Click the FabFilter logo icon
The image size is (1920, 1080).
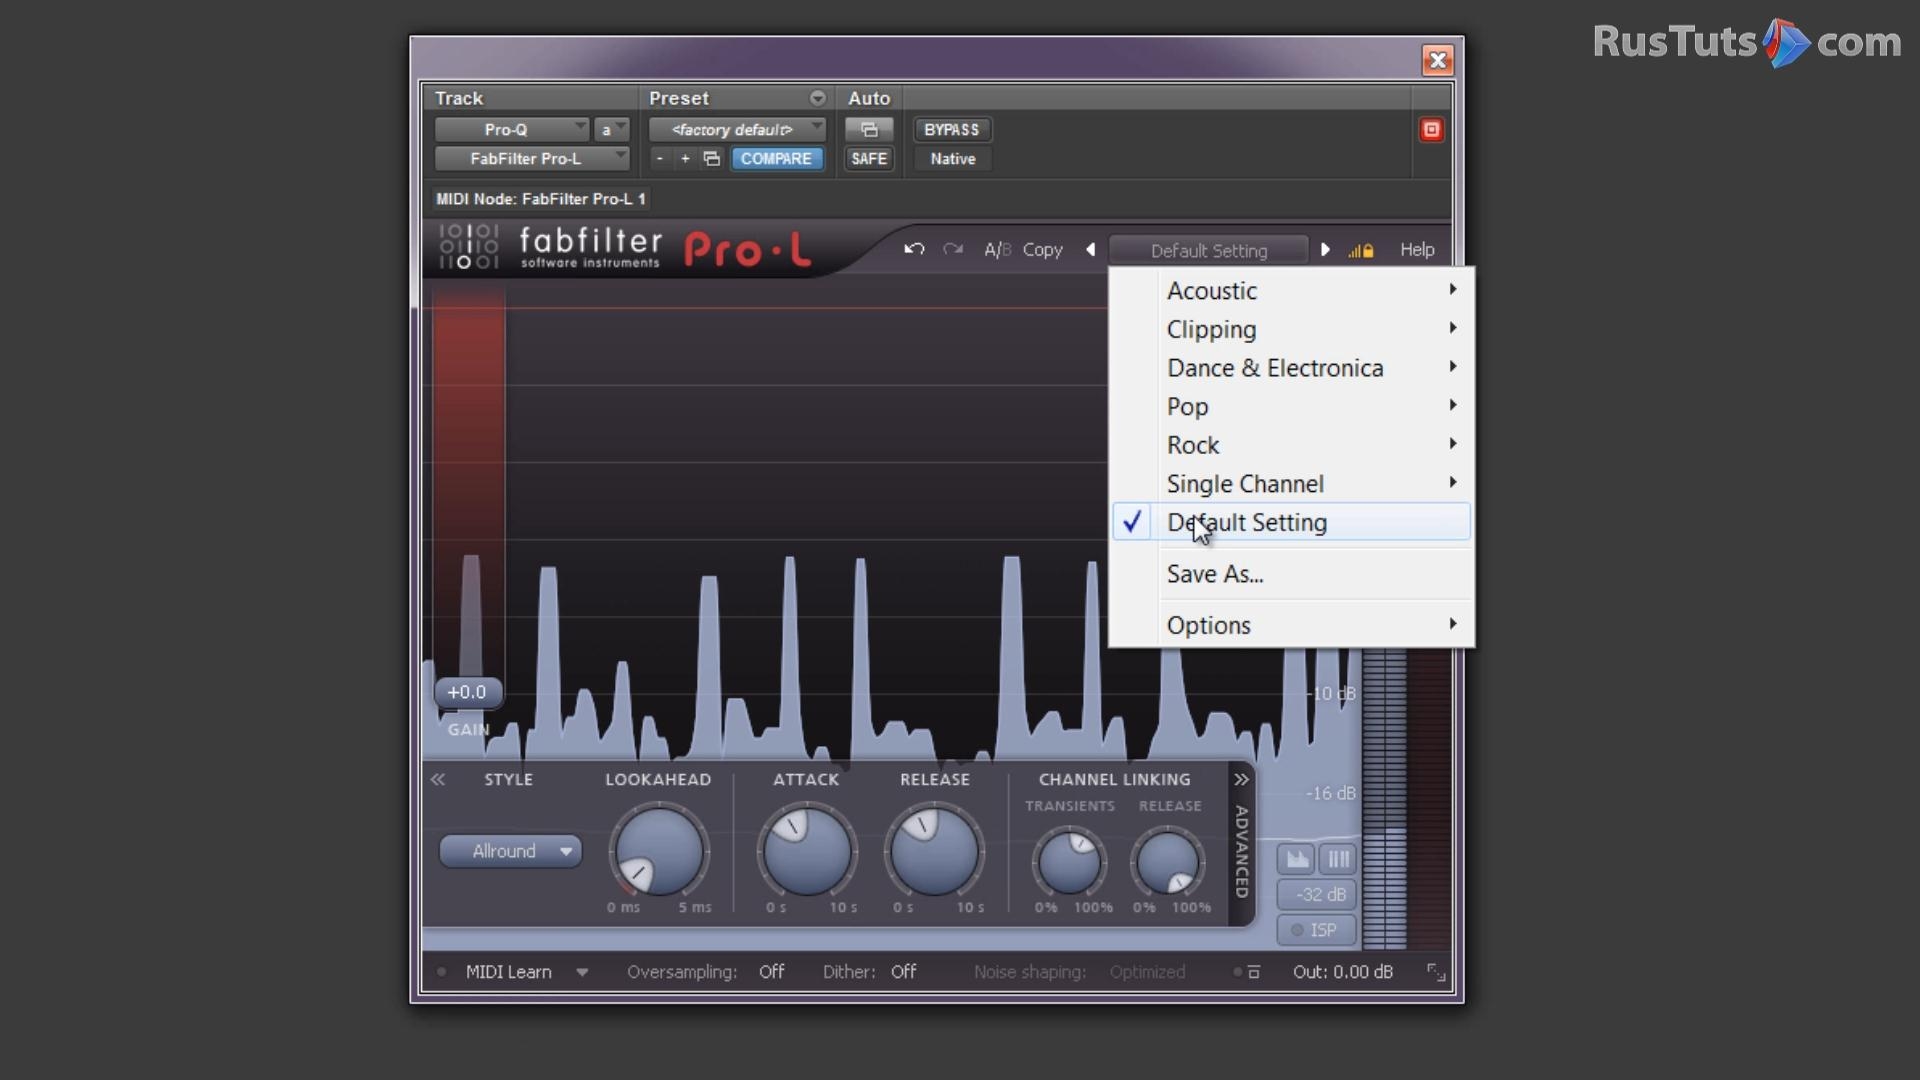(468, 247)
